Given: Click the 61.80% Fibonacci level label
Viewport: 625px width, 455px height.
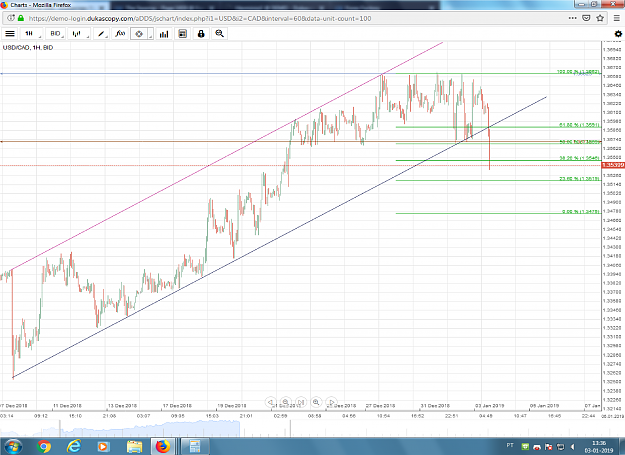Looking at the screenshot, I should click(579, 125).
